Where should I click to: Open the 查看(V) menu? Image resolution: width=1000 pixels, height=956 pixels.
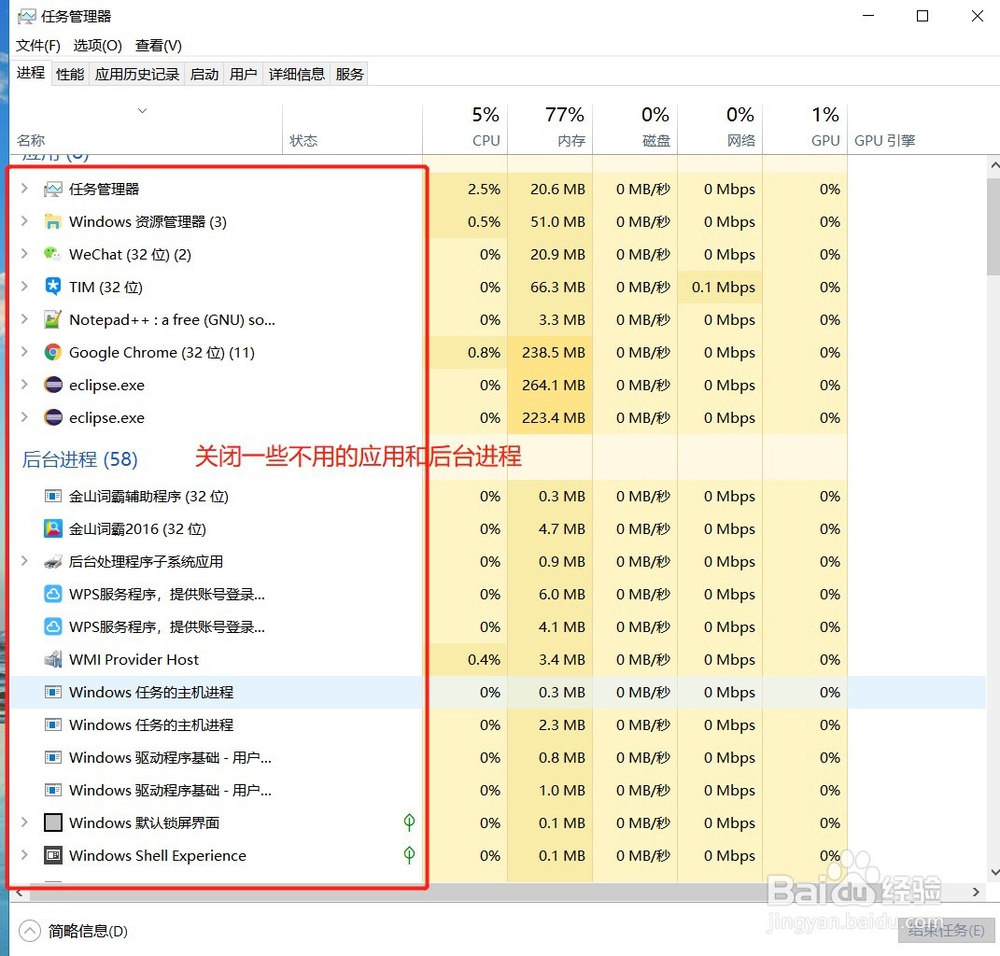pos(159,46)
